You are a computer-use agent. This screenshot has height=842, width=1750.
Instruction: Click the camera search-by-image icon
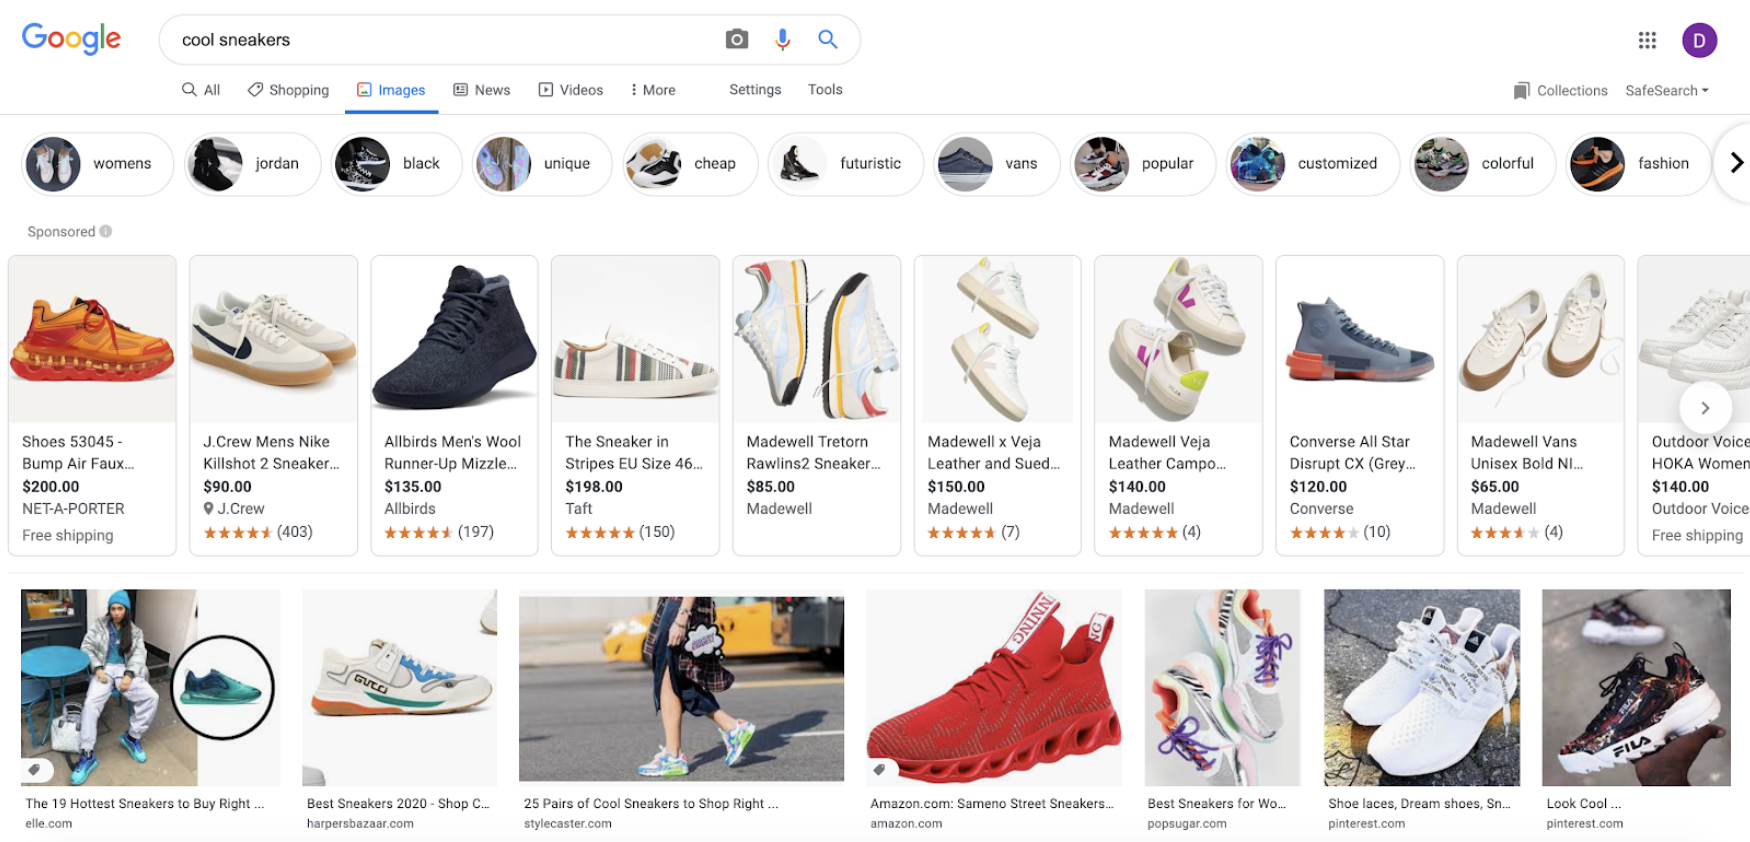(x=736, y=39)
